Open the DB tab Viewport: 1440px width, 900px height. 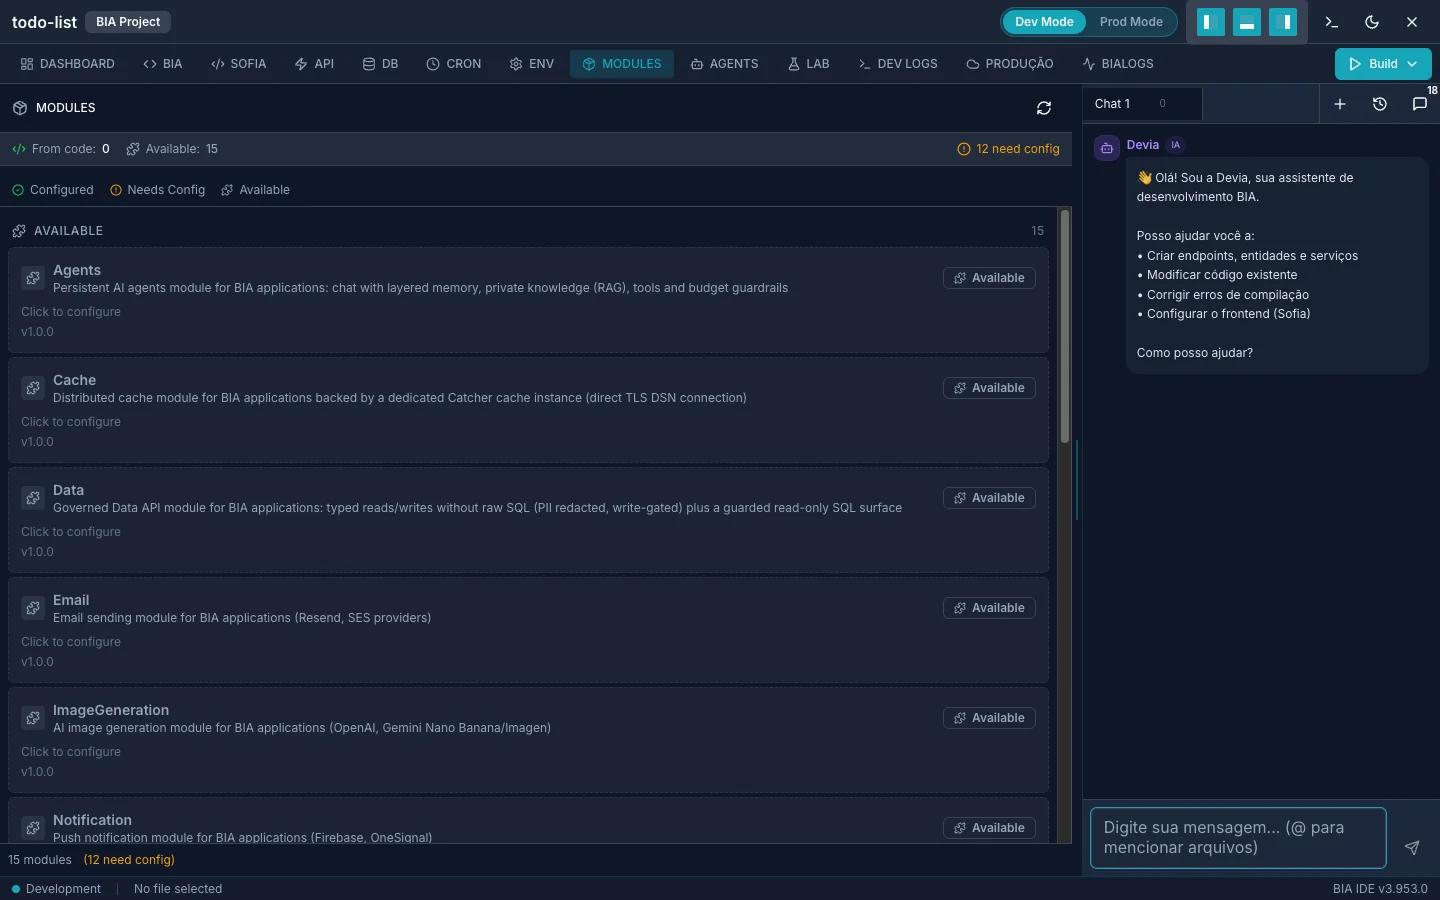381,64
